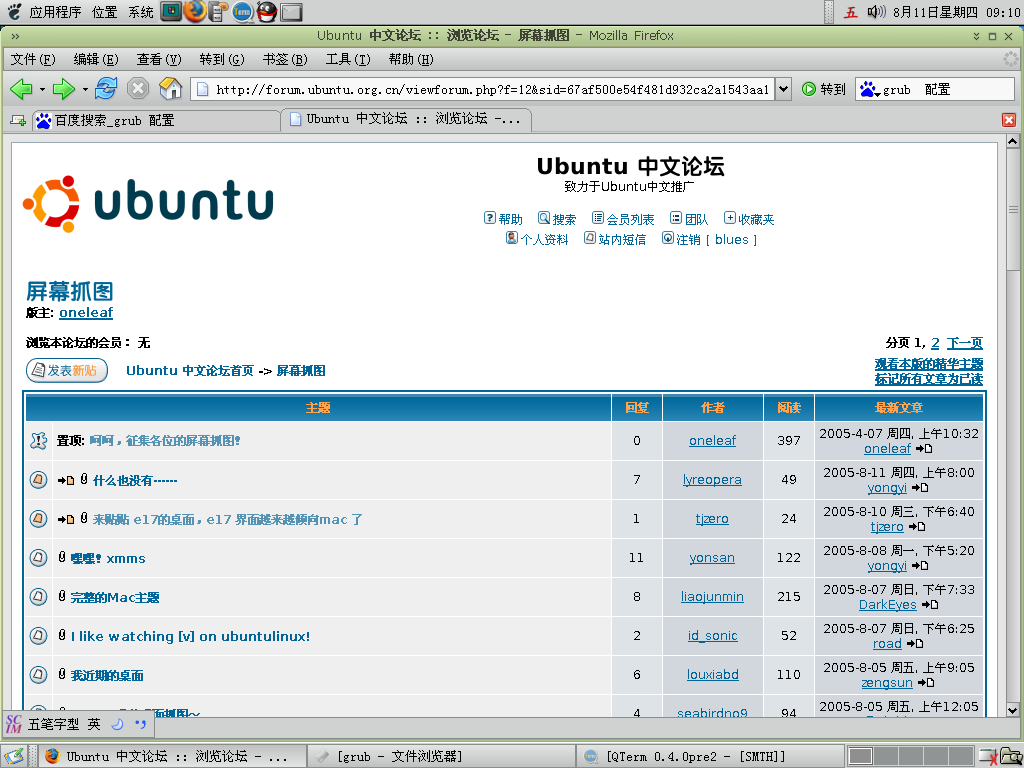Go forward with the green right arrow

63,89
